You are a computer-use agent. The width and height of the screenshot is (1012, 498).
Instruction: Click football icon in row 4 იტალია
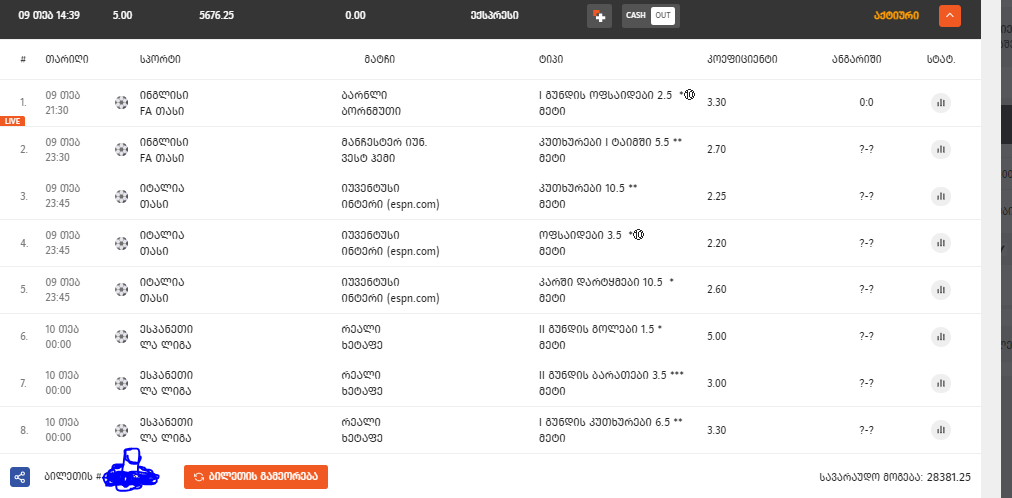(121, 243)
